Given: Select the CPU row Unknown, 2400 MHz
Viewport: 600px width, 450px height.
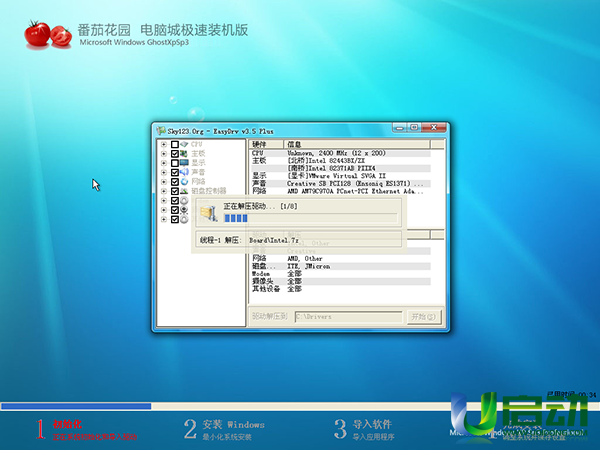Looking at the screenshot, I should 339,153.
